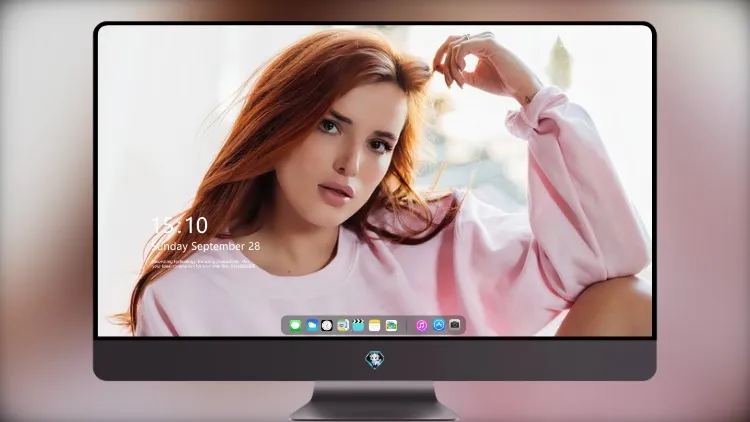Click the Sunday September 28 date text
750x422 pixels.
pyautogui.click(x=206, y=246)
